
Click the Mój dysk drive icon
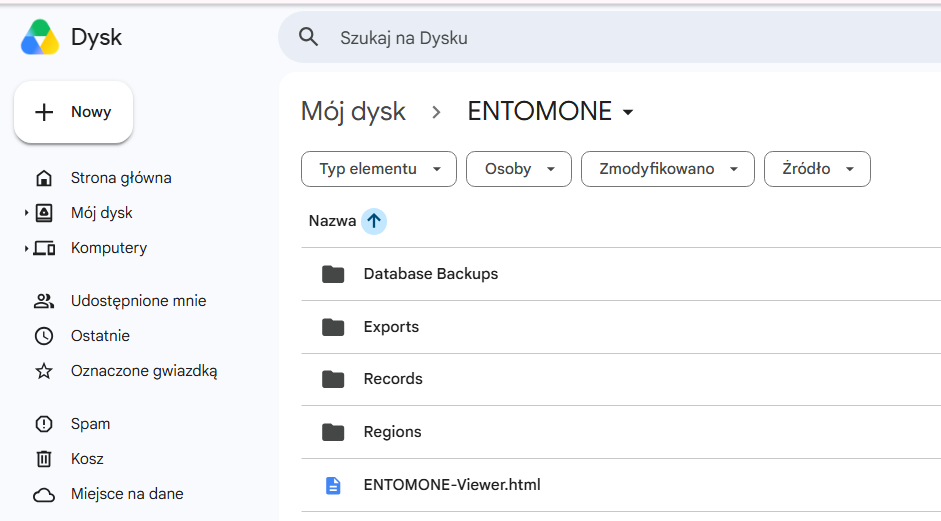pos(44,213)
